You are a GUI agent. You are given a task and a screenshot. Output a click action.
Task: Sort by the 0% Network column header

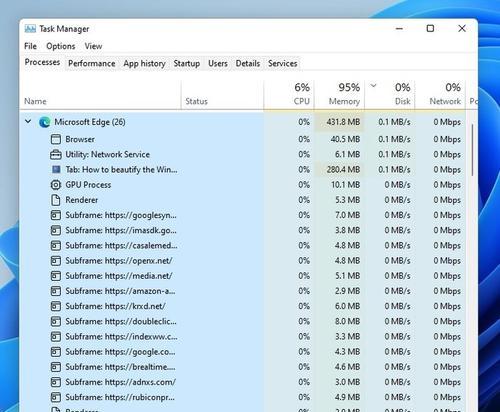point(440,95)
